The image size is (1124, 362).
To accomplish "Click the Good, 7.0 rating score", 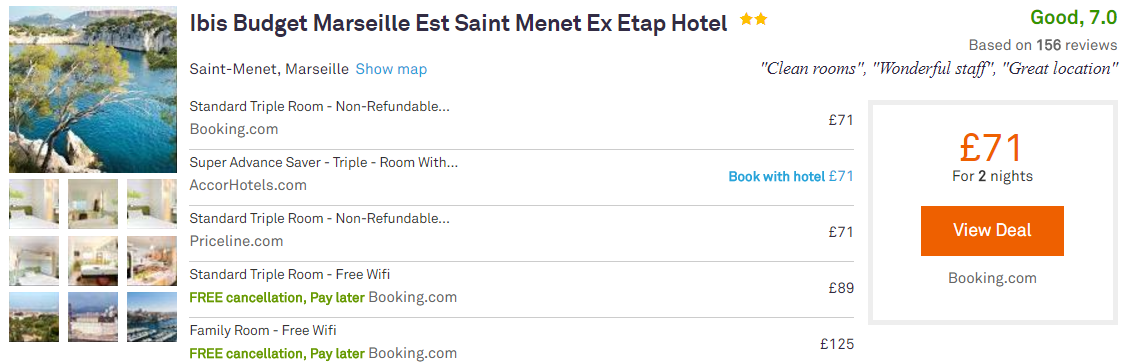I will point(1074,17).
